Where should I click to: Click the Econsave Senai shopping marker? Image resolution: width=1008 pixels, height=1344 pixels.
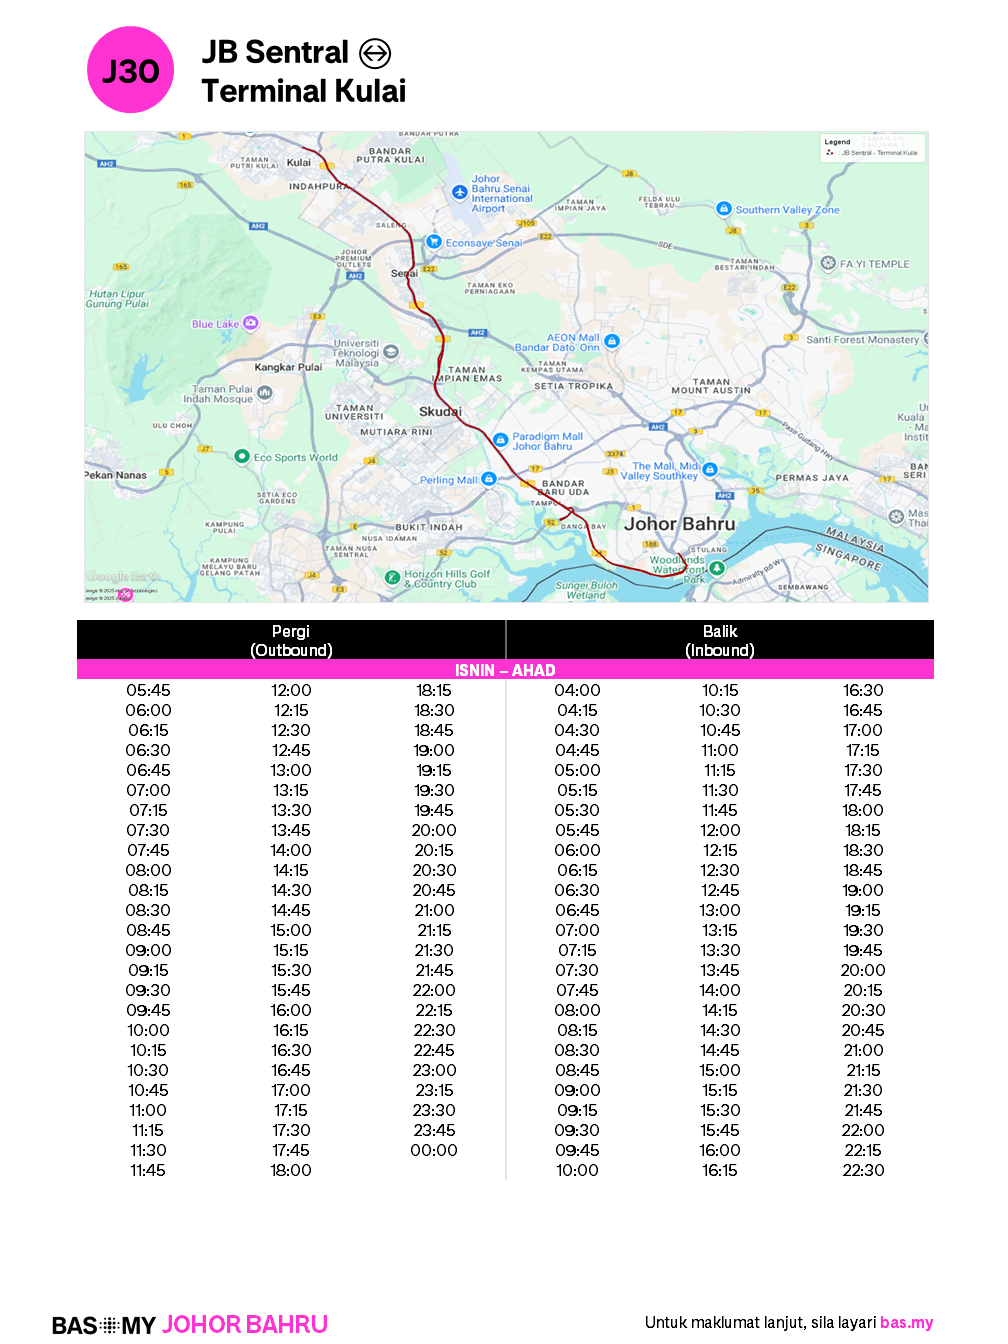pyautogui.click(x=433, y=241)
